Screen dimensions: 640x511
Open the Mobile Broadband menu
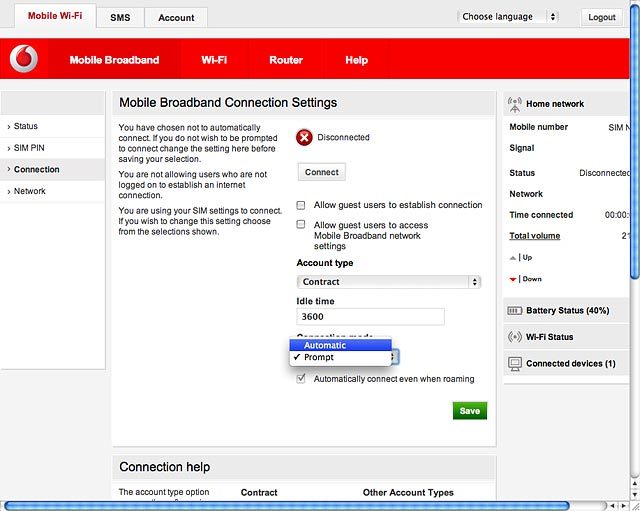(x=114, y=60)
